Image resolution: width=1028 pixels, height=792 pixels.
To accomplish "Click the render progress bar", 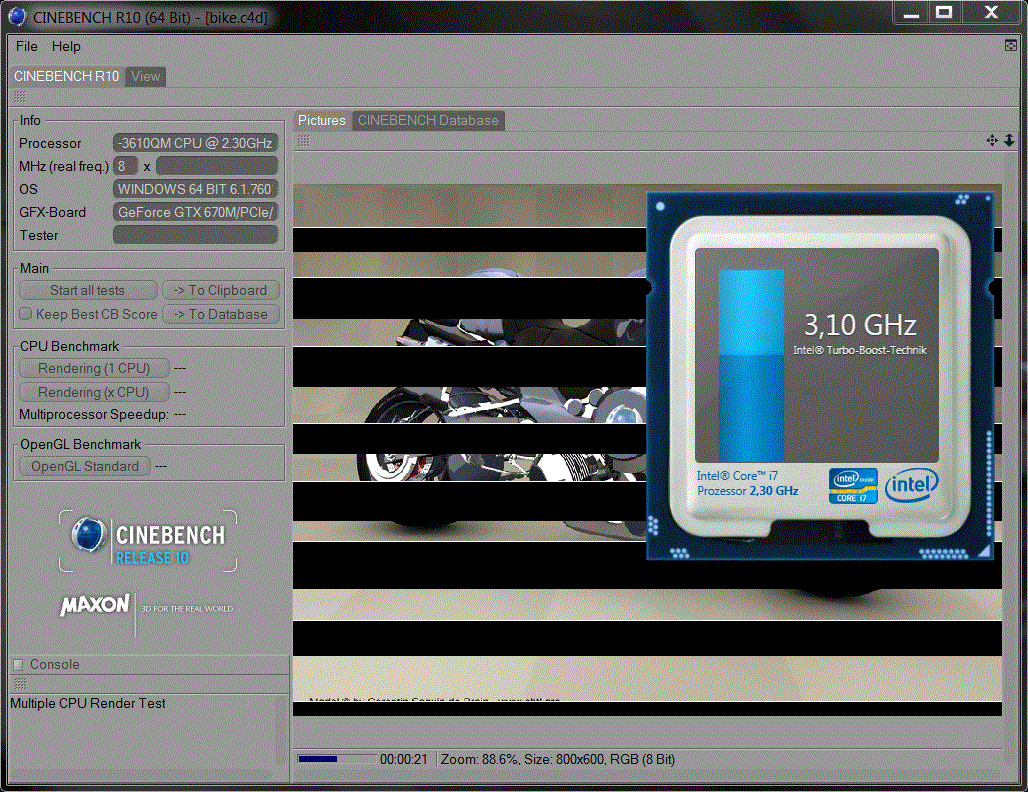I will pyautogui.click(x=338, y=759).
